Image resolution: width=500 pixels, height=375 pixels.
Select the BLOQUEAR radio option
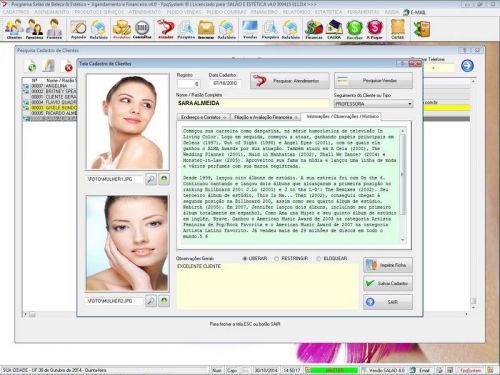pyautogui.click(x=319, y=258)
